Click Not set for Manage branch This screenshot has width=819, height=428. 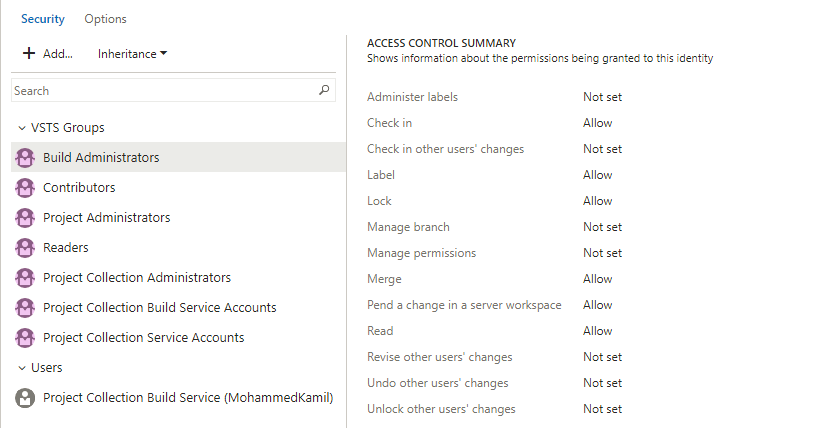[x=603, y=227]
